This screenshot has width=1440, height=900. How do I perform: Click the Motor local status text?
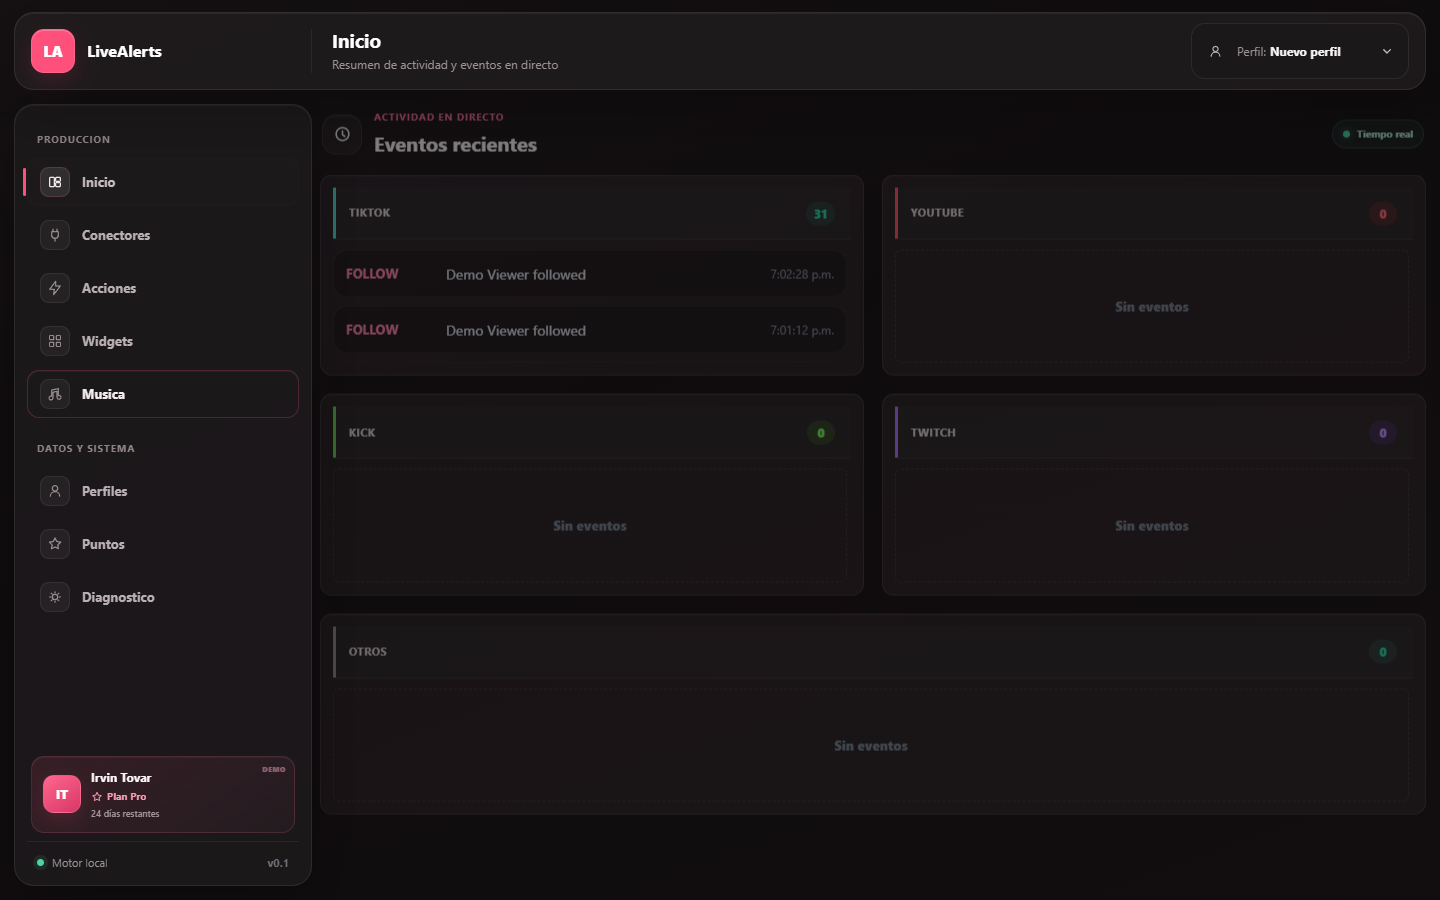coord(80,863)
